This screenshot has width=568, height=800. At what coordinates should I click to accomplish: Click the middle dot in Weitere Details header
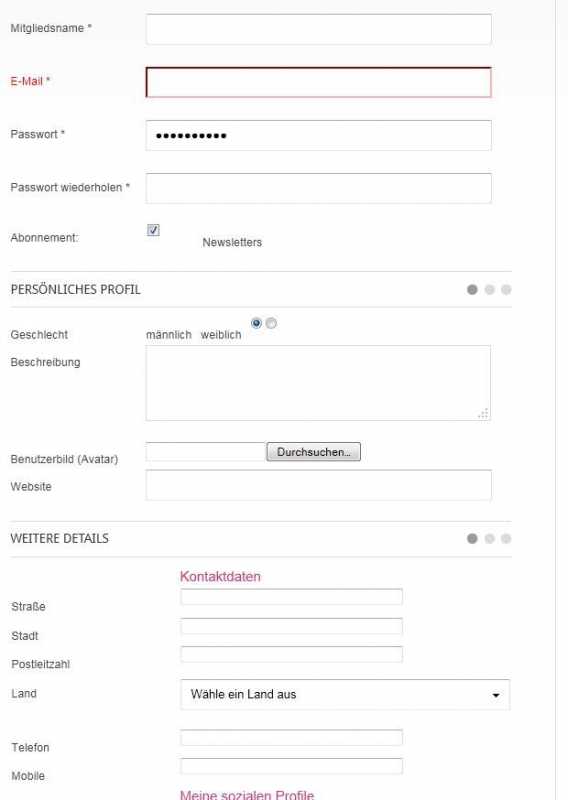(489, 538)
